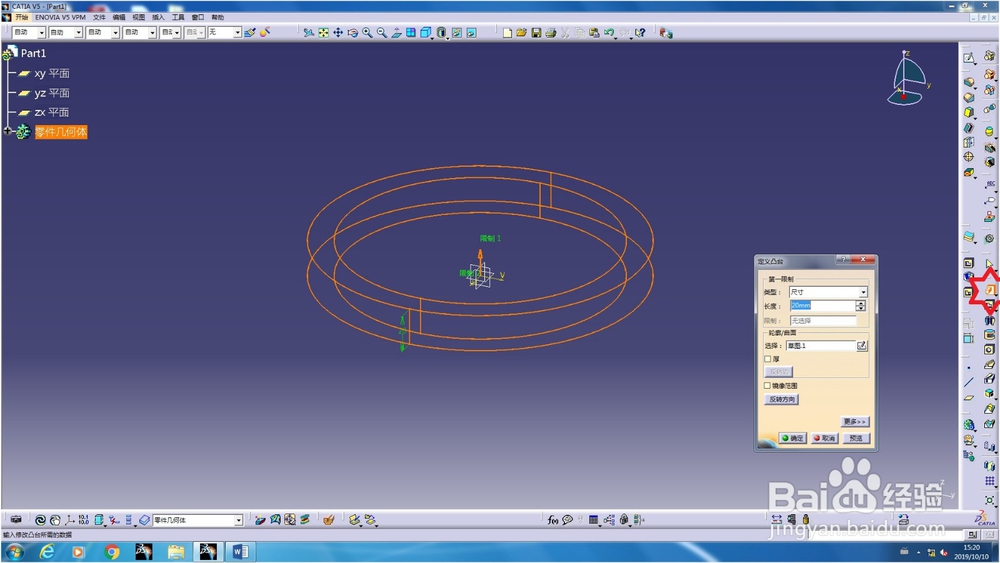The width and height of the screenshot is (1000, 563).
Task: Click the Zoom Out magnifier icon
Action: point(382,33)
